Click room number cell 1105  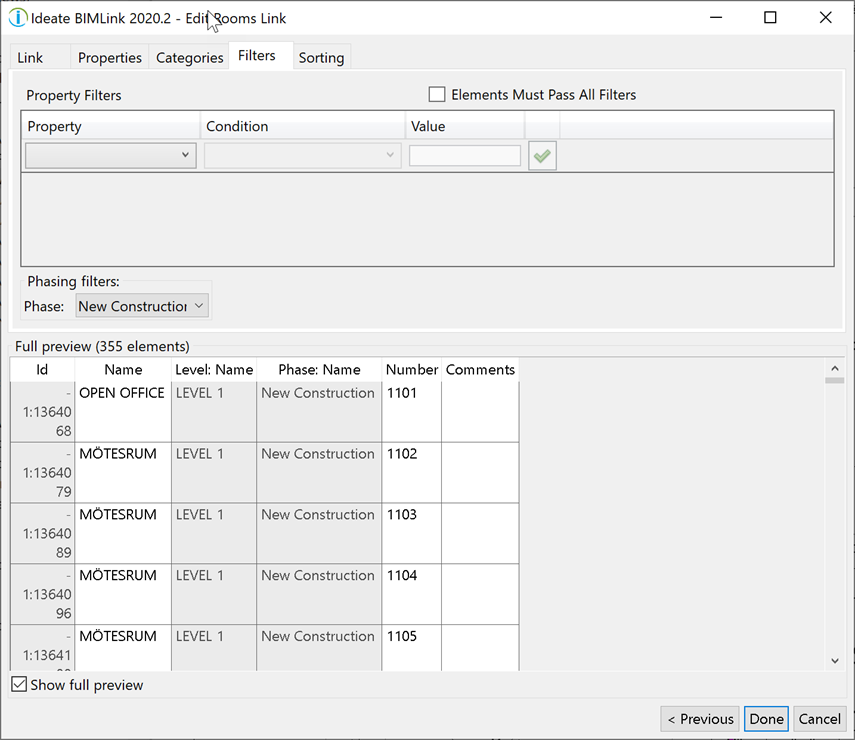click(412, 648)
